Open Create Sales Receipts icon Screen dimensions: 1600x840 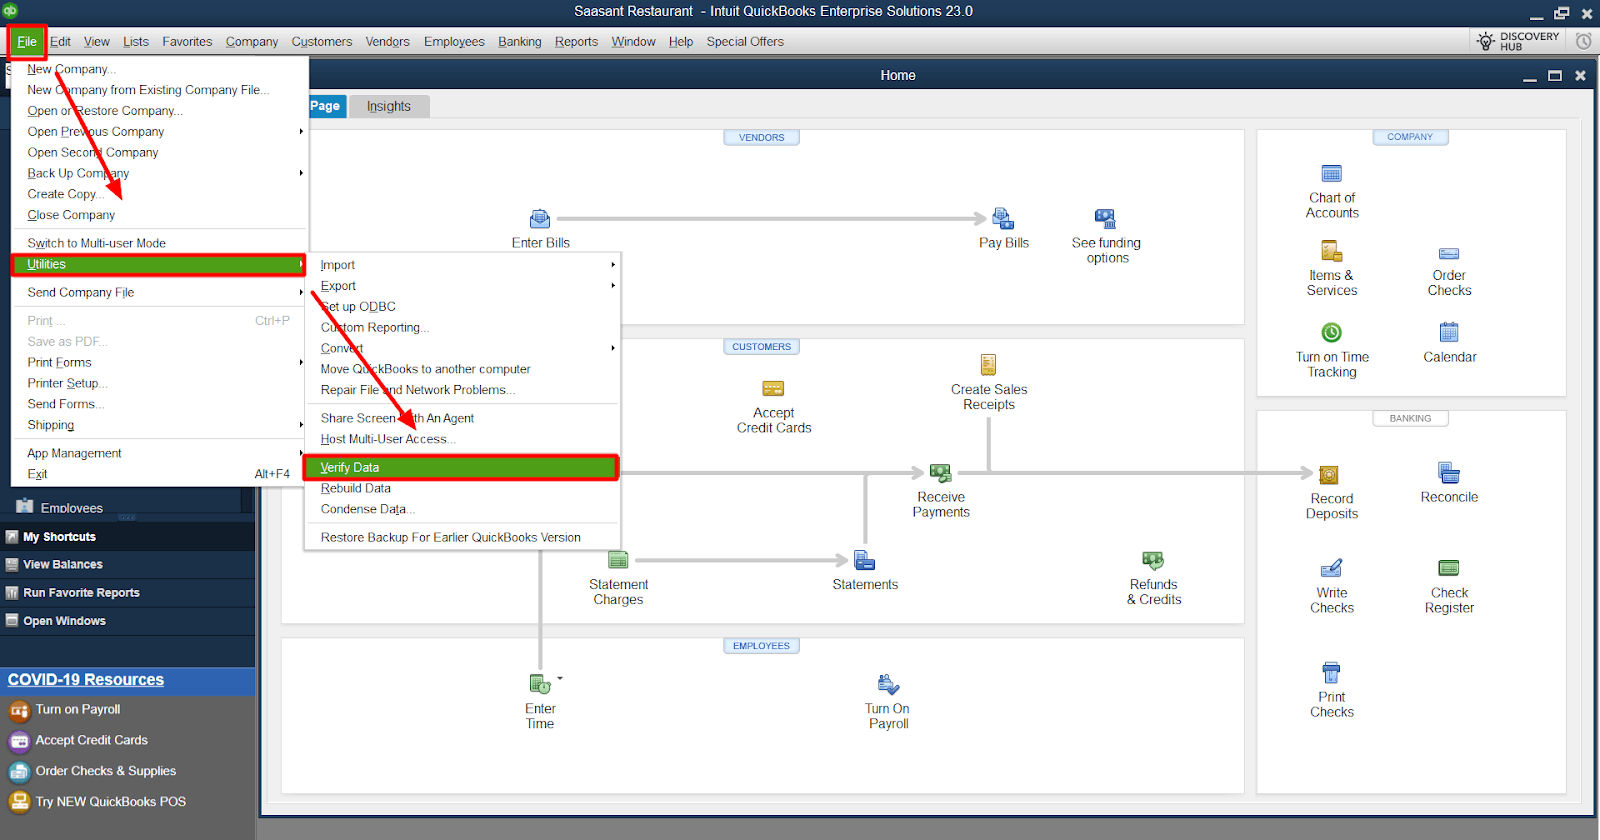pyautogui.click(x=988, y=365)
